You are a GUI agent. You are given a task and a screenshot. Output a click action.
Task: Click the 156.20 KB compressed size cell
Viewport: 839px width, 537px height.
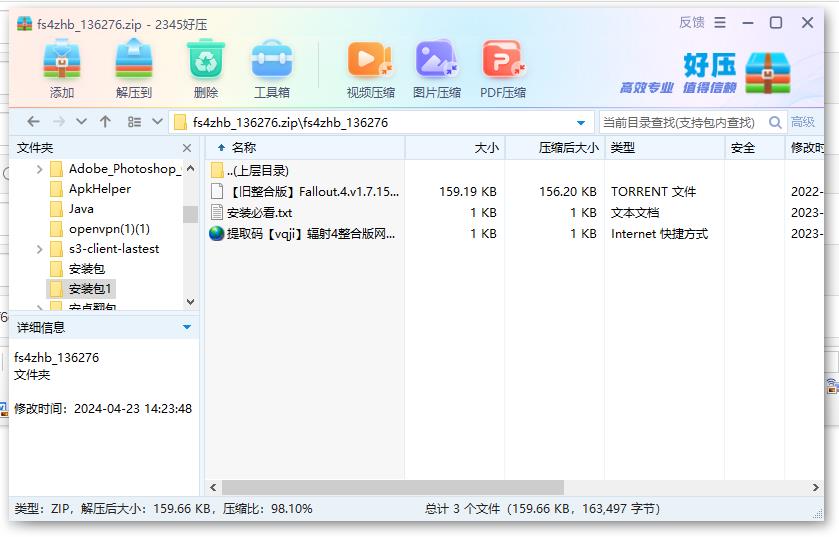pos(568,191)
